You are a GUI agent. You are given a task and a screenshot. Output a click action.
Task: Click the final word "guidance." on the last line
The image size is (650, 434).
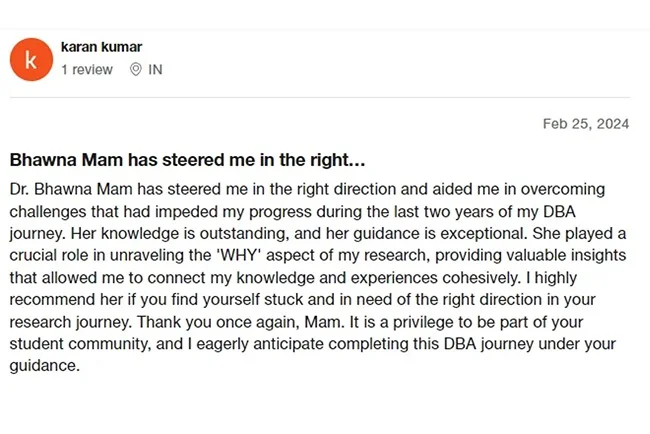[43, 367]
